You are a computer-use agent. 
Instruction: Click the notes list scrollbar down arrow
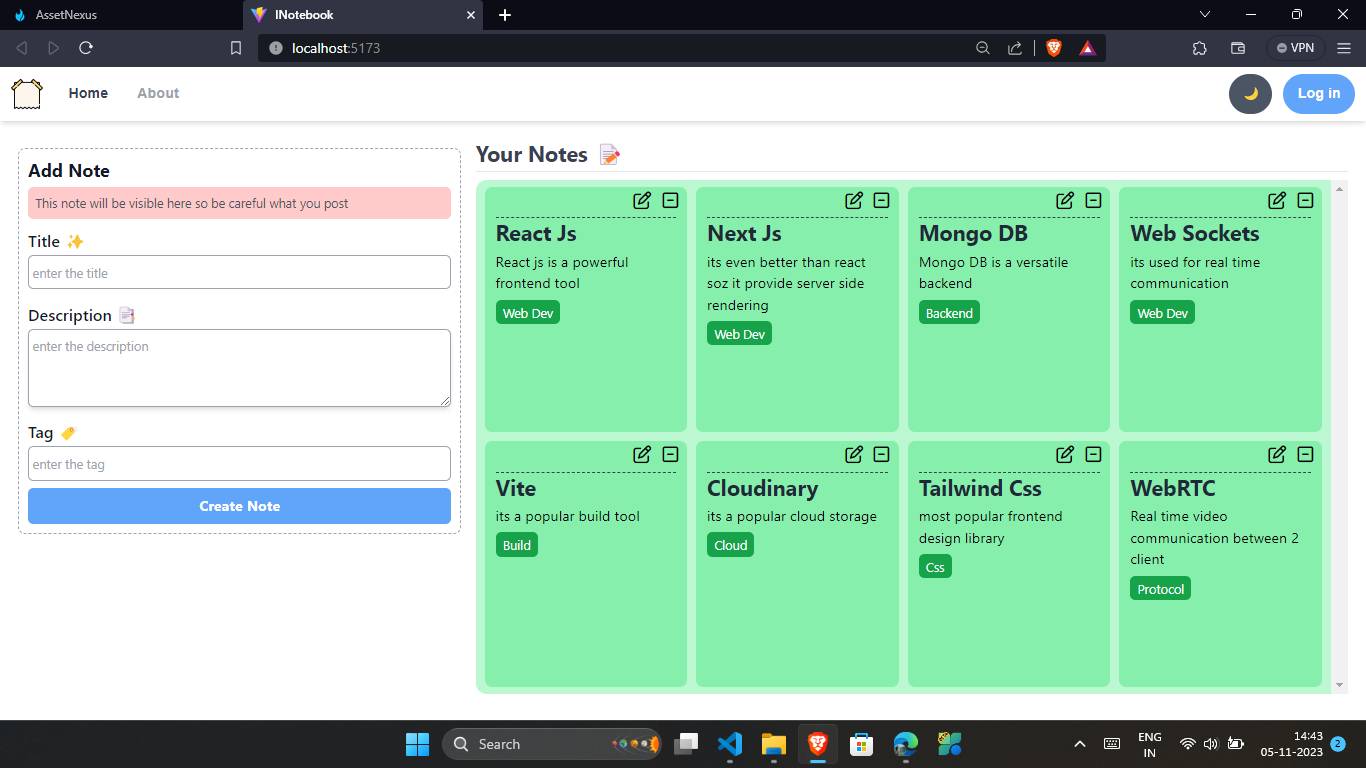click(1340, 685)
